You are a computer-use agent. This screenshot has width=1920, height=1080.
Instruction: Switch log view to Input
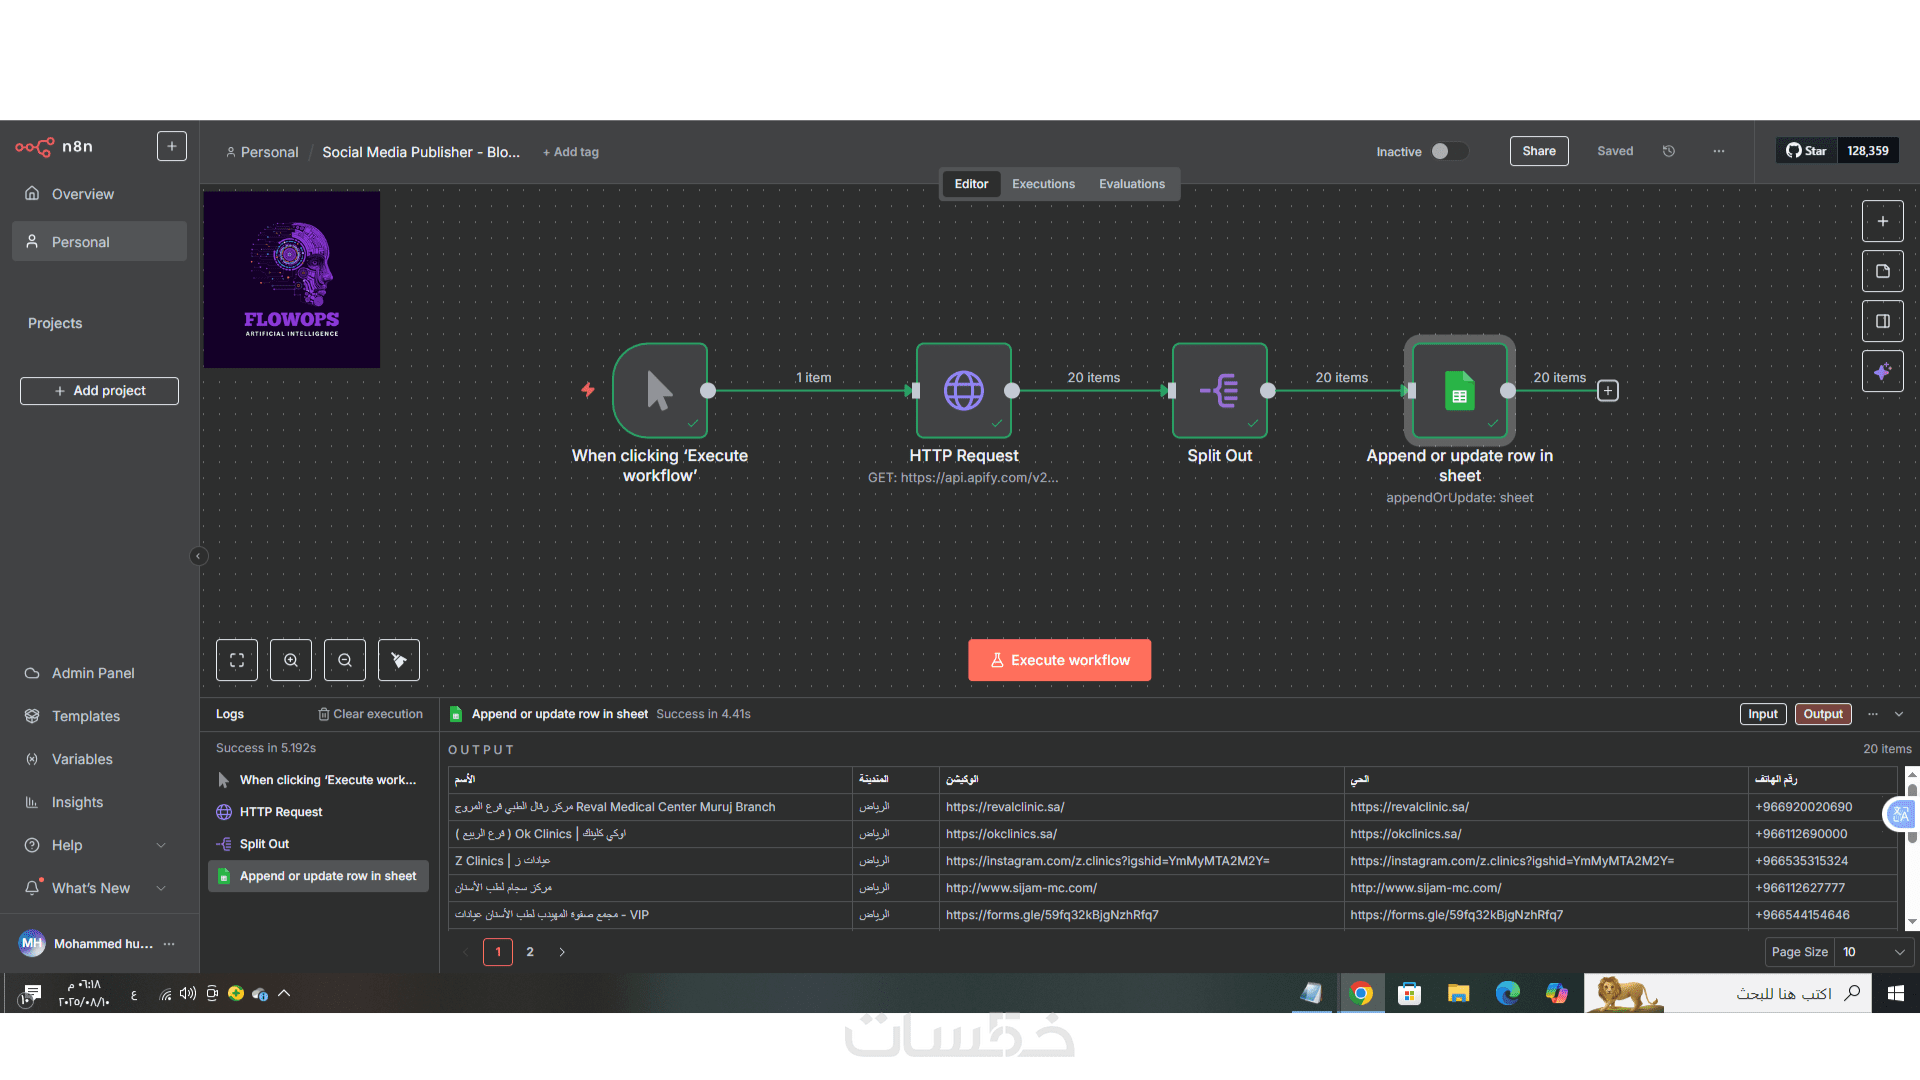pyautogui.click(x=1763, y=714)
